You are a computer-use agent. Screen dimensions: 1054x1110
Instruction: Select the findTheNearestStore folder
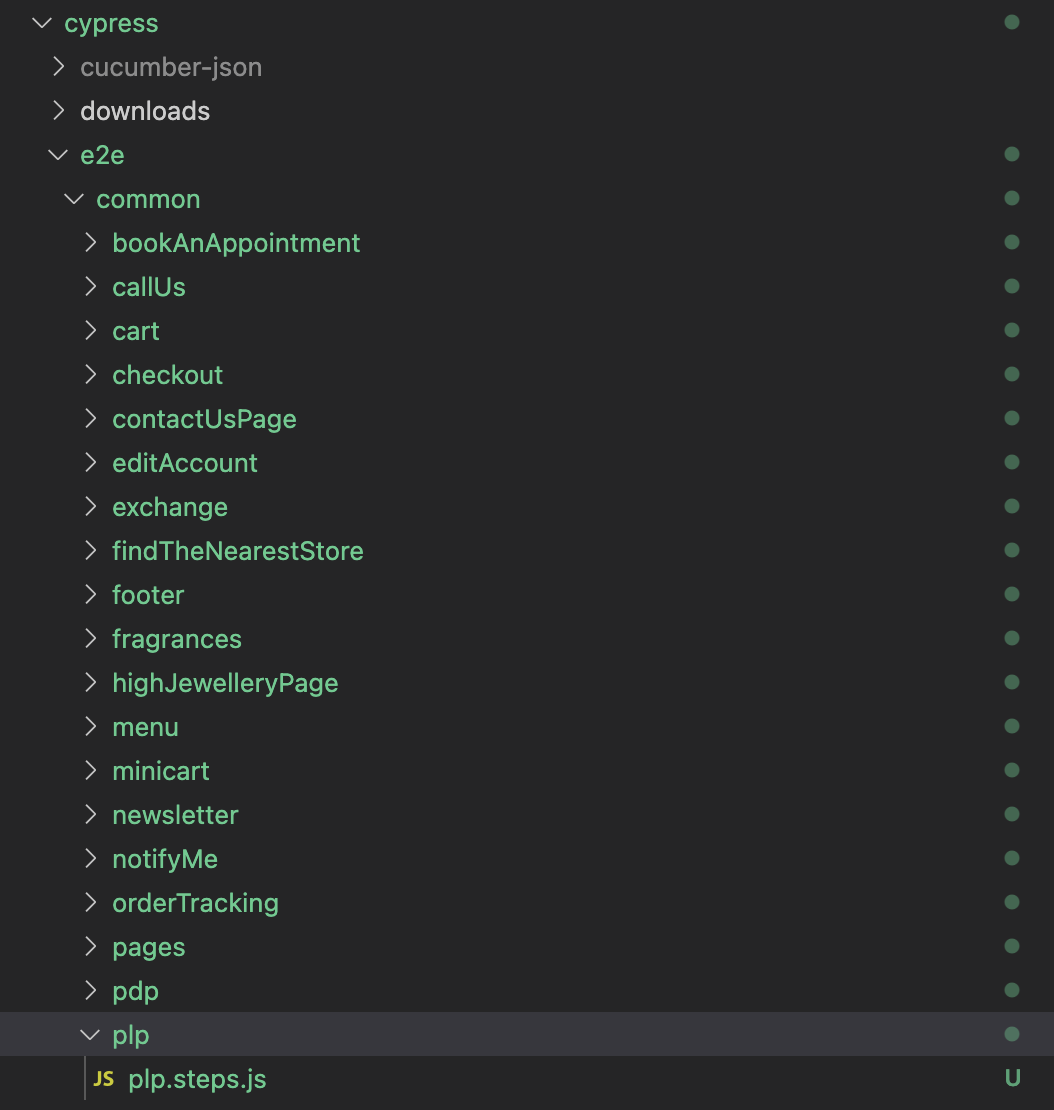237,550
